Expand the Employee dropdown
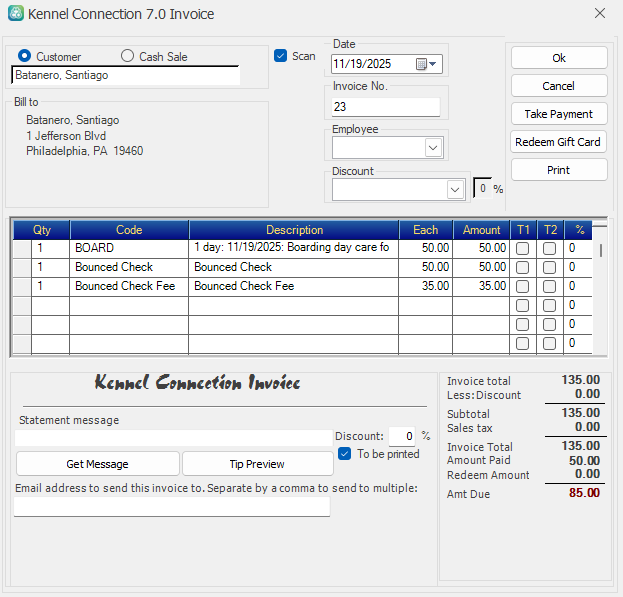 (433, 148)
